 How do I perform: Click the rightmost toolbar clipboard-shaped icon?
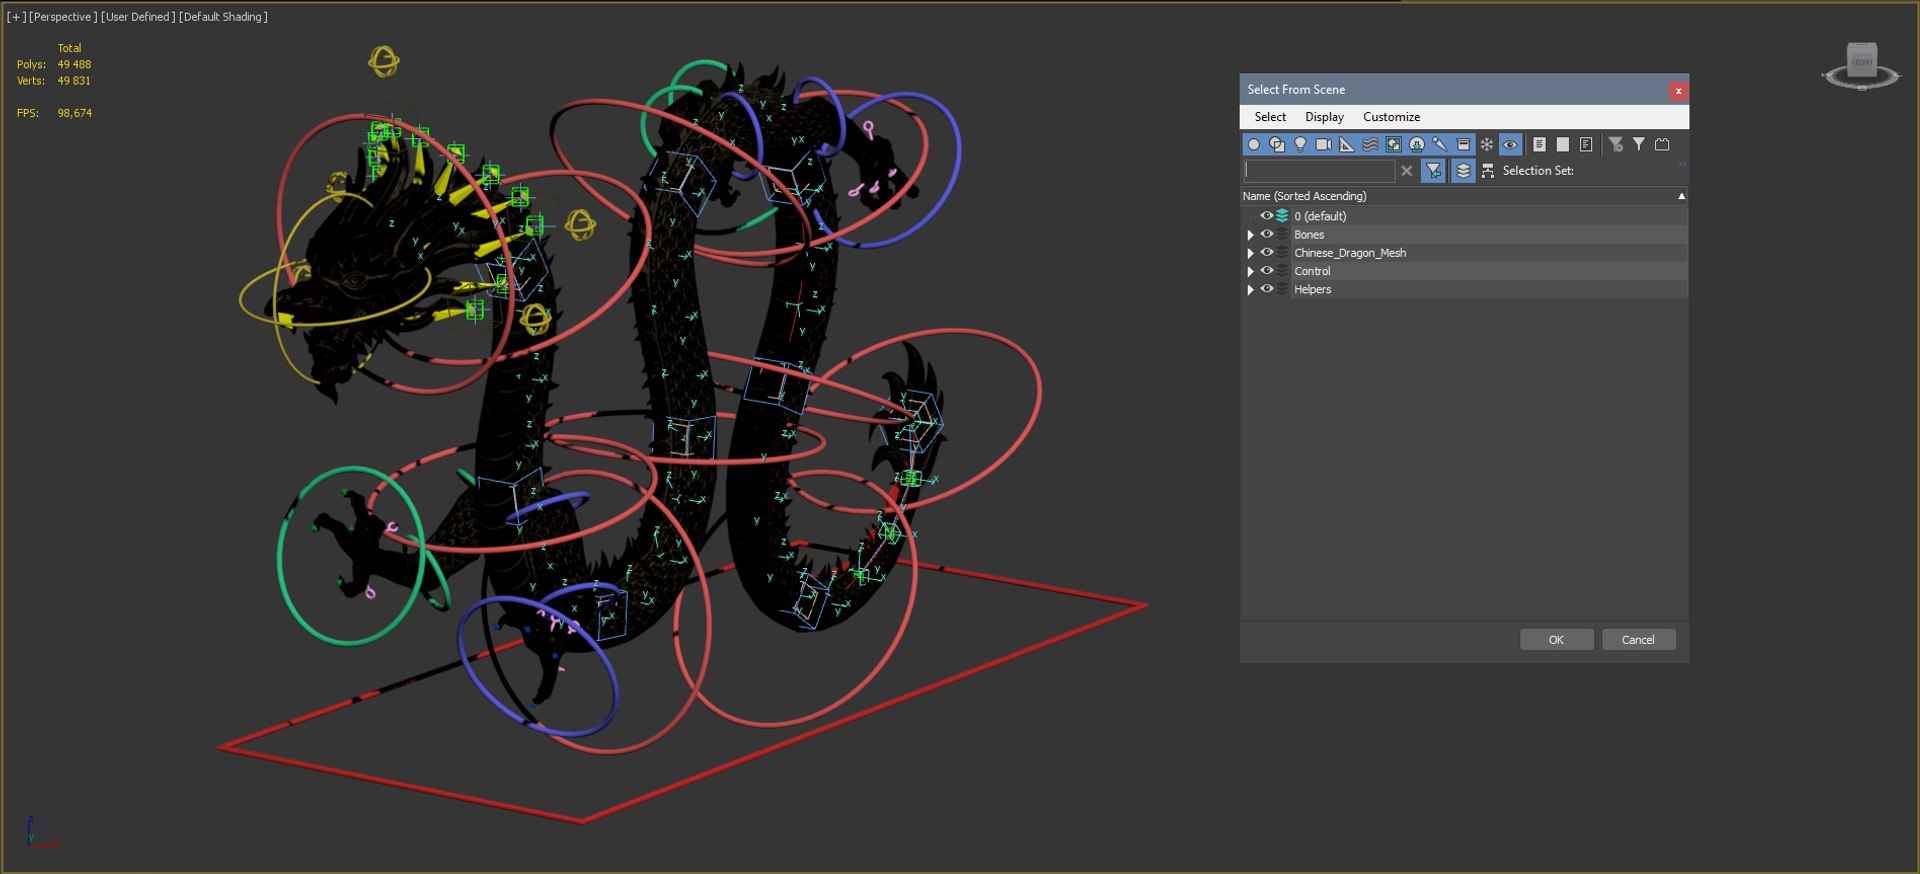1662,145
